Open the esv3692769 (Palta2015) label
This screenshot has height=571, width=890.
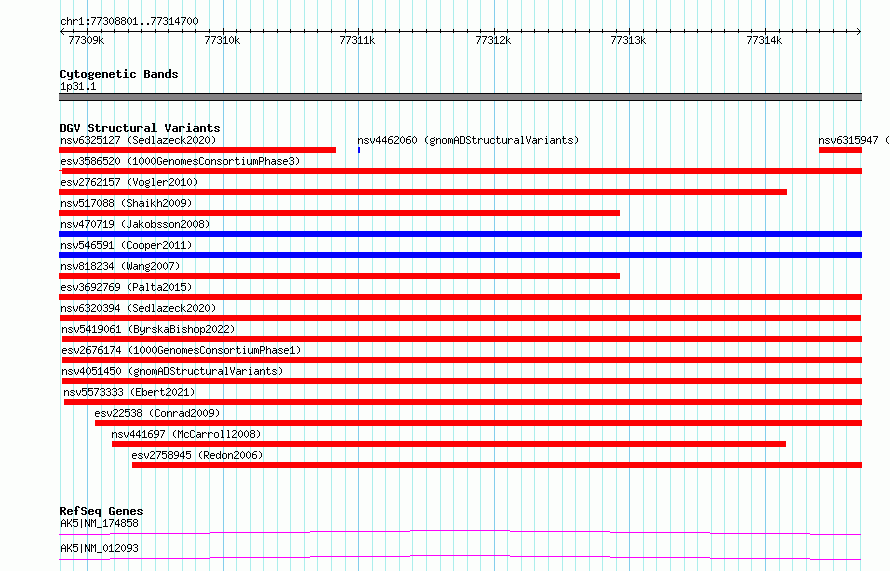(126, 287)
